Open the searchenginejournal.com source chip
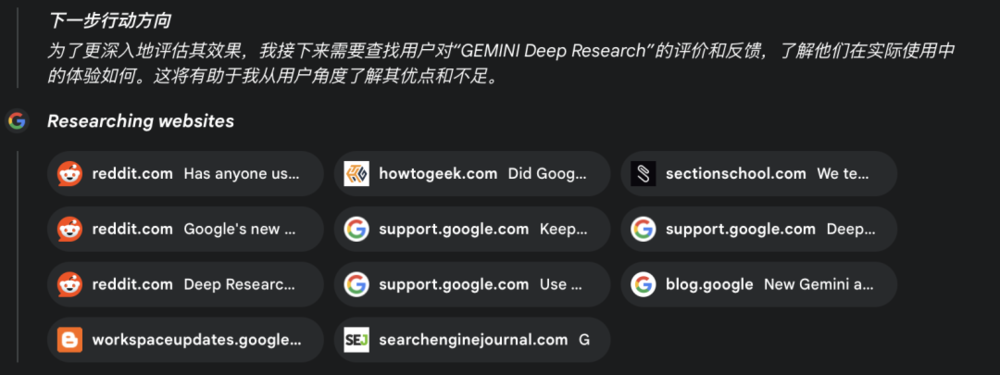The height and width of the screenshot is (375, 1000). coord(472,340)
